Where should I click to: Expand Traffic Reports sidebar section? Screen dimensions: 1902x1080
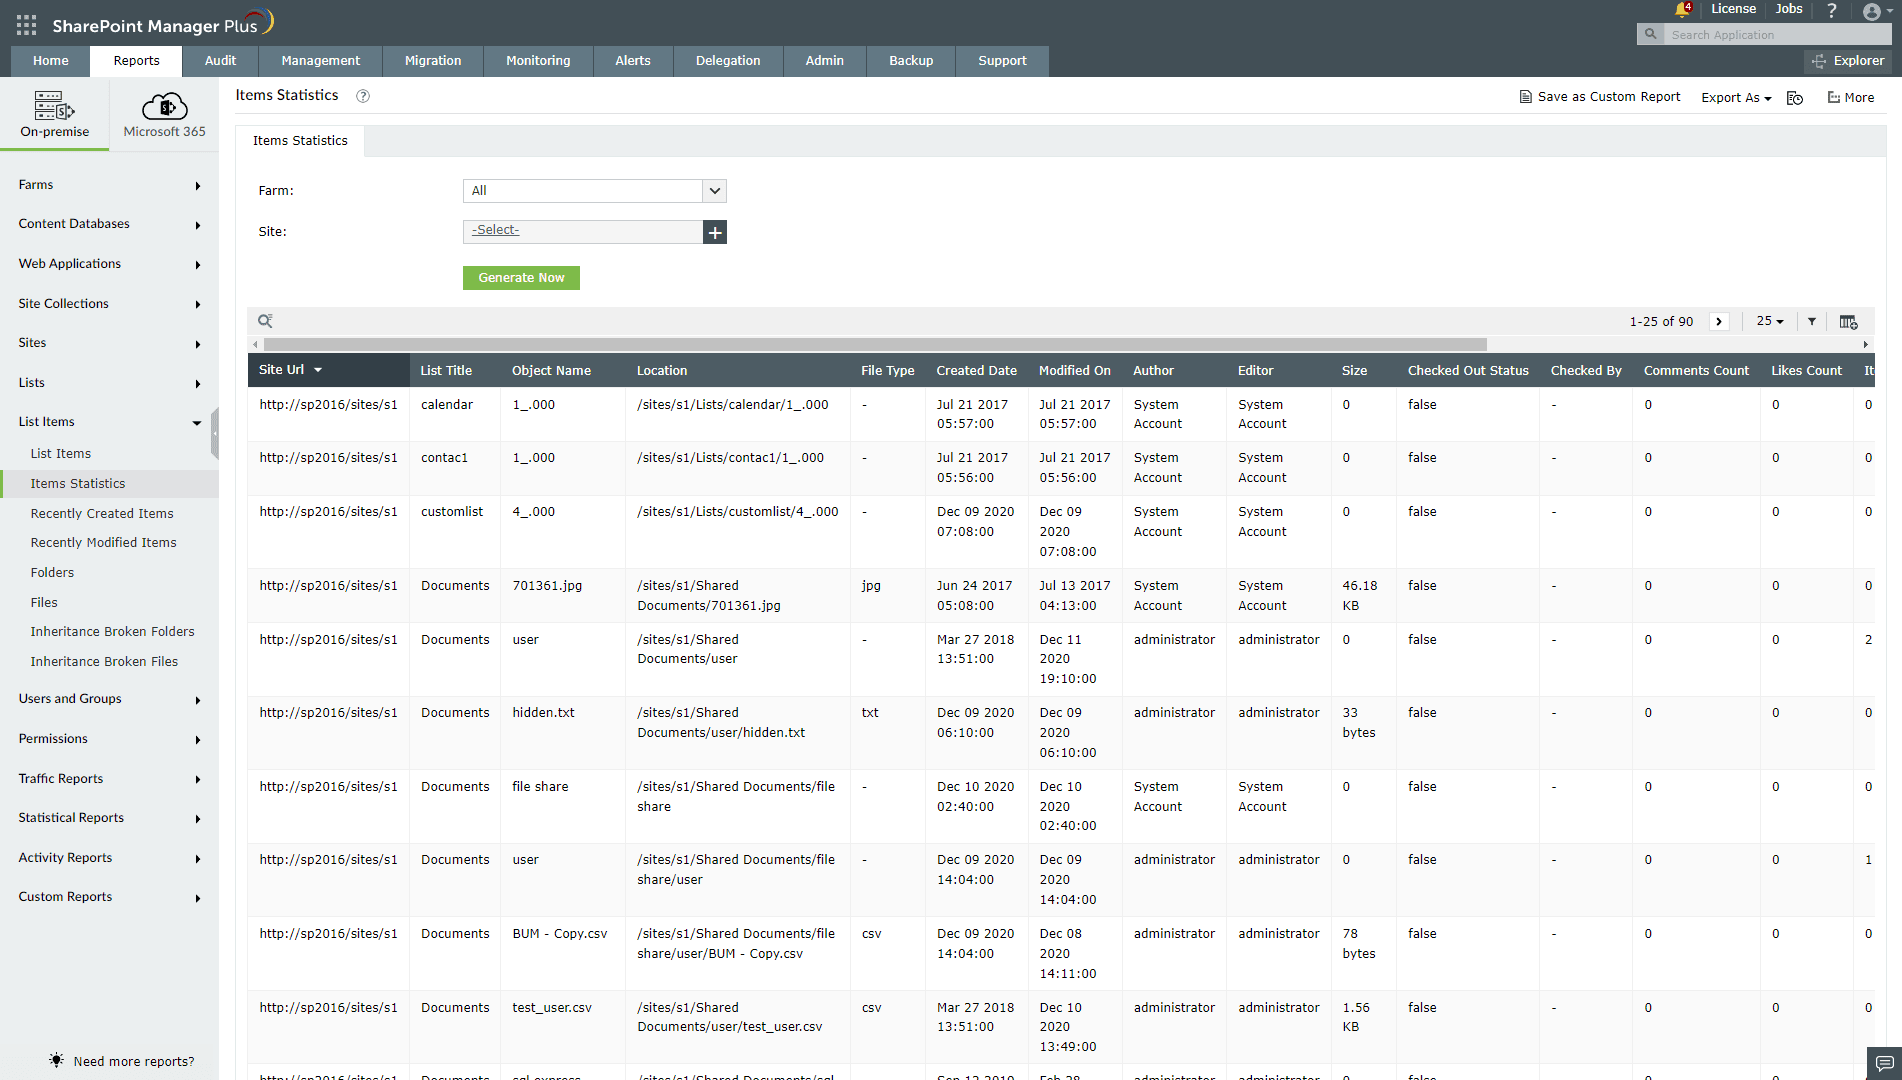point(109,779)
